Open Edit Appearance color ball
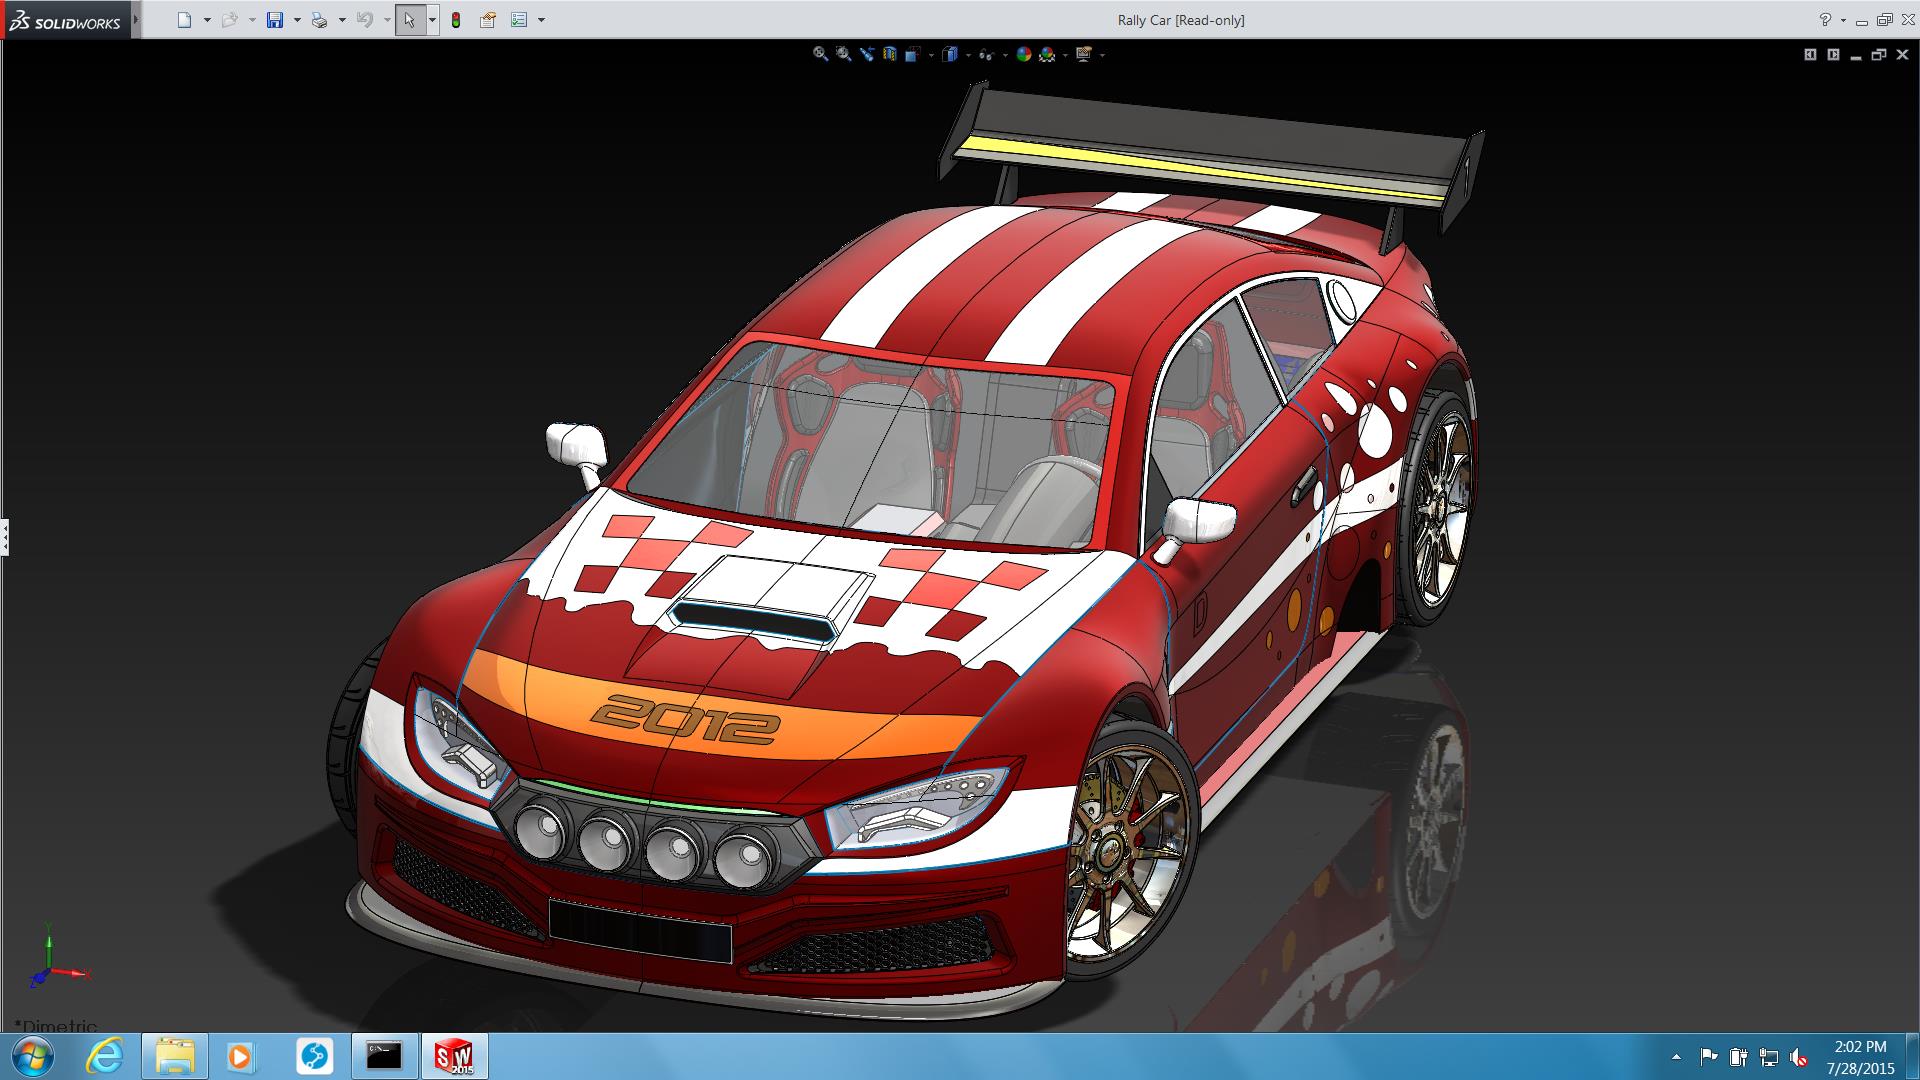This screenshot has width=1920, height=1080. pyautogui.click(x=1023, y=55)
